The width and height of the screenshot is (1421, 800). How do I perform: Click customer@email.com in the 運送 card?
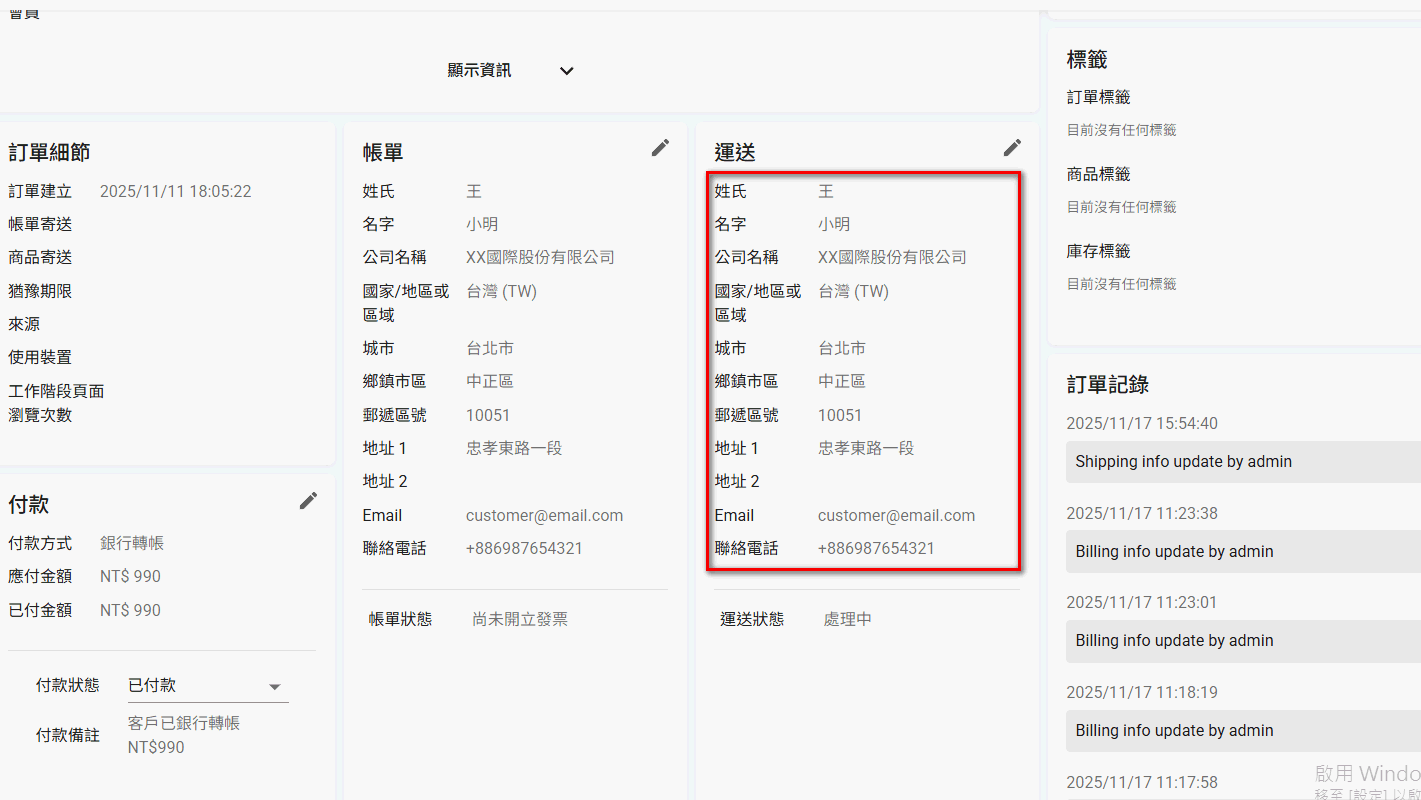(896, 515)
